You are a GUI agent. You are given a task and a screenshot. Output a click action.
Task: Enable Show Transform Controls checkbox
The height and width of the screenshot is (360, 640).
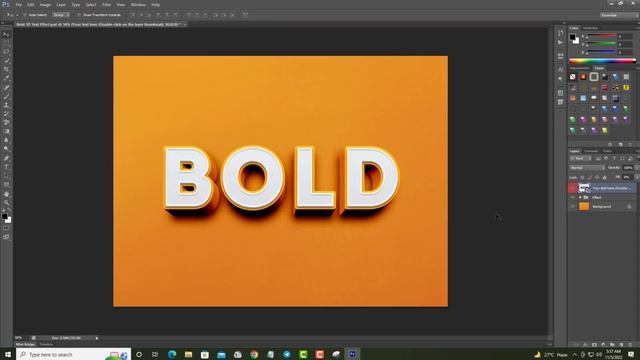[79, 15]
